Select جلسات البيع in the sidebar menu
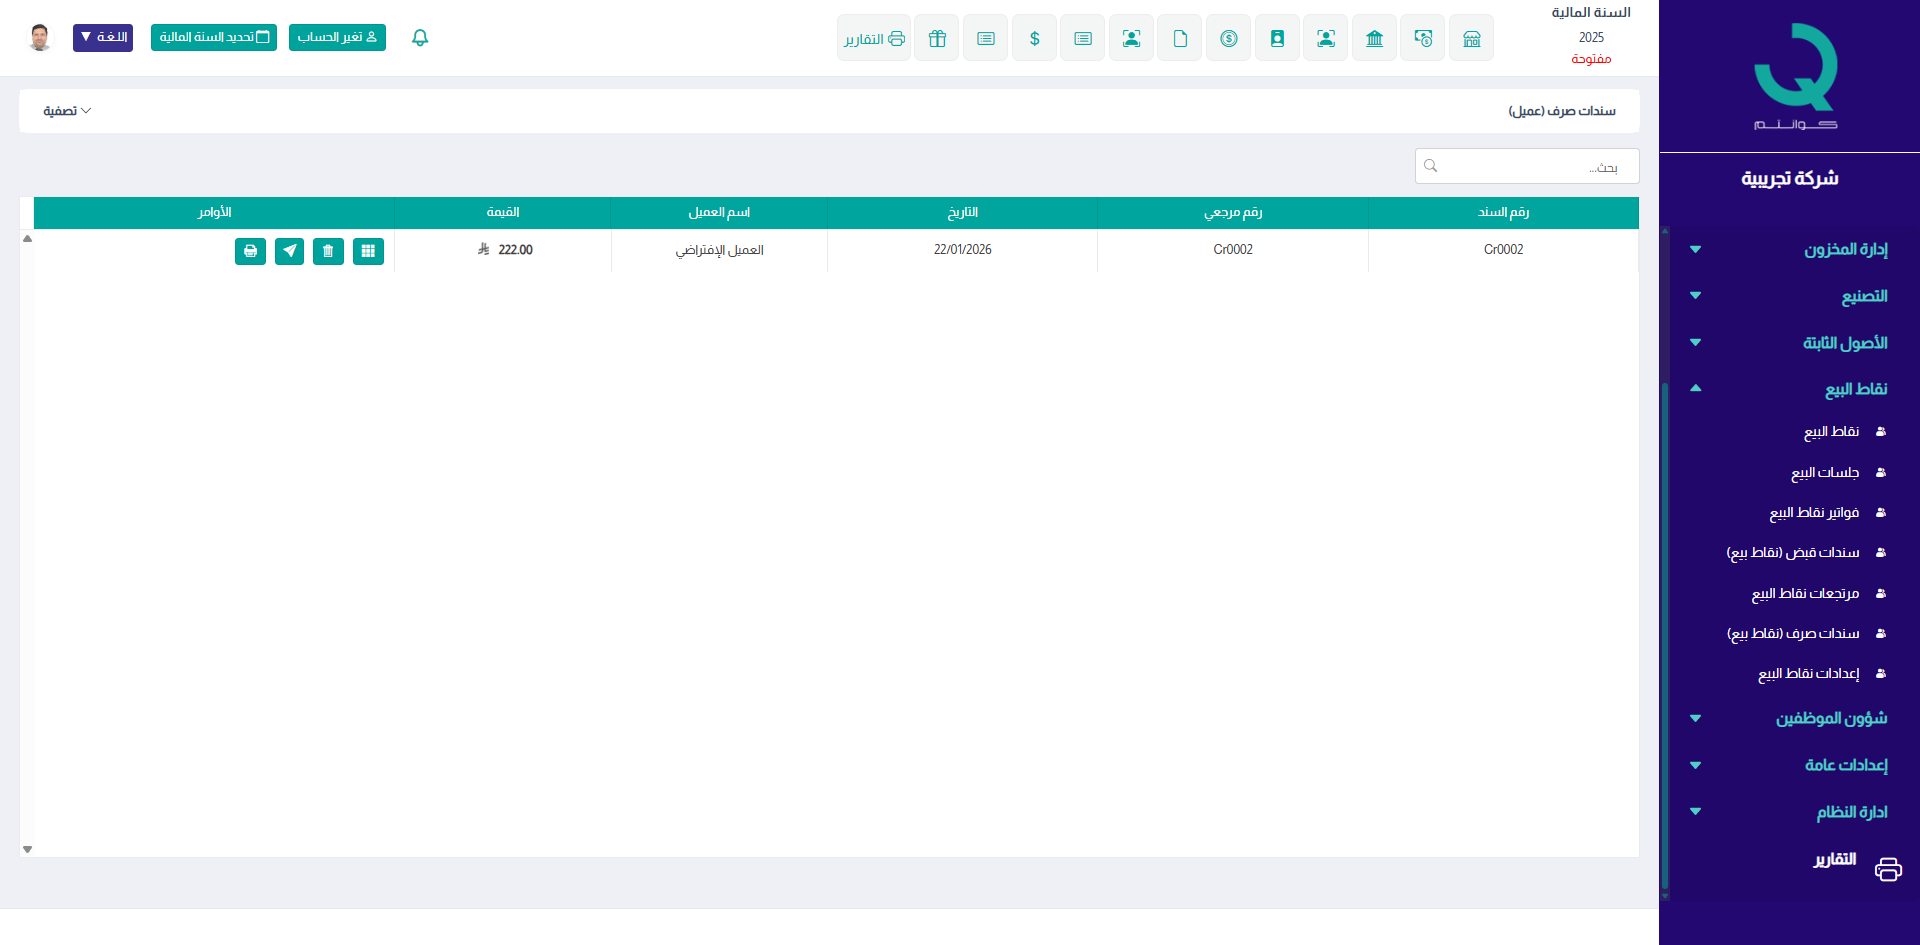1920x945 pixels. (1824, 472)
